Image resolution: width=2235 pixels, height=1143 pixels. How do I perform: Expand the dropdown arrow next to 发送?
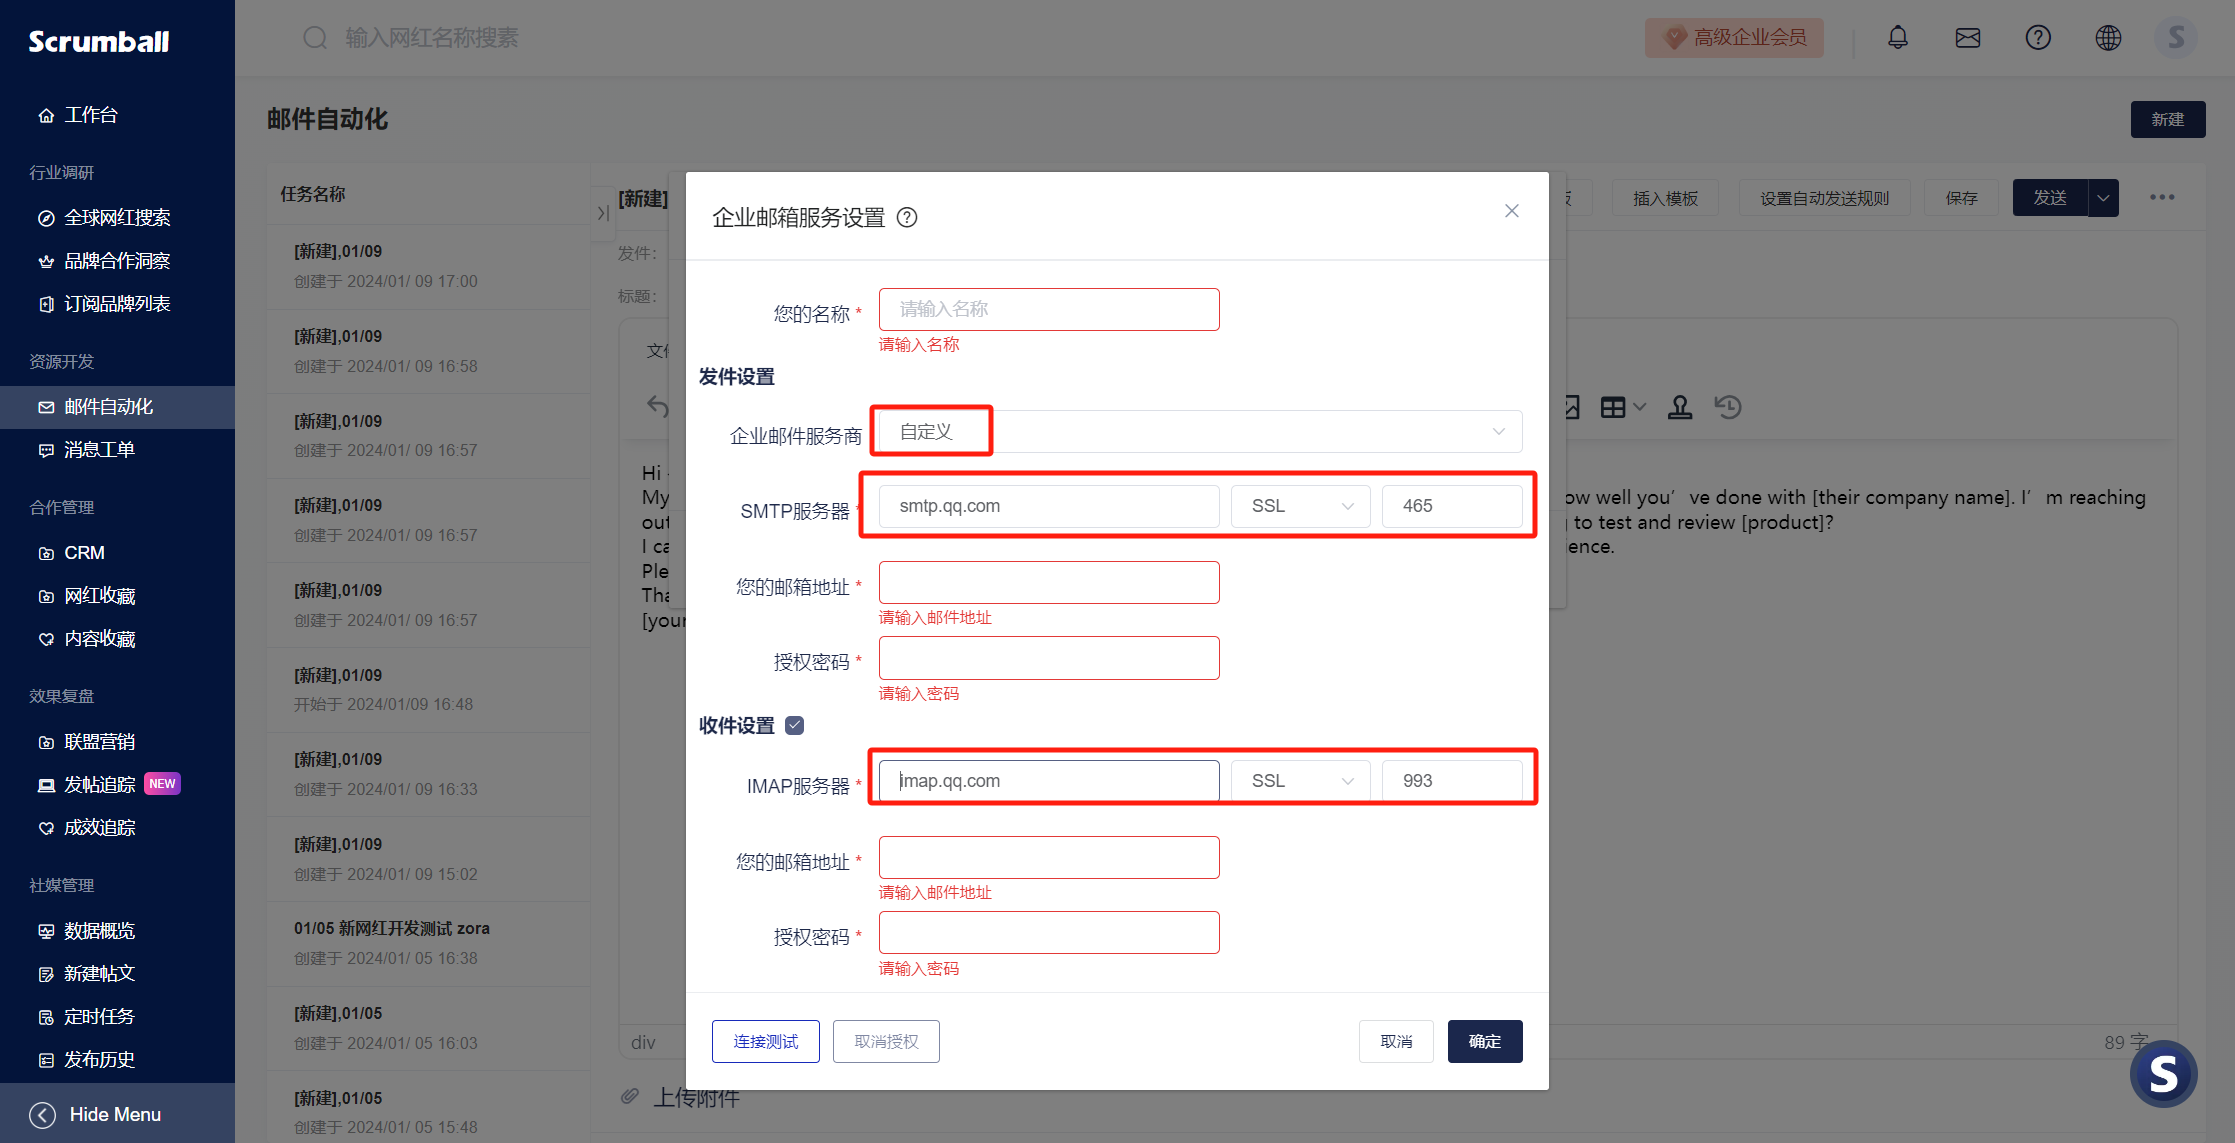pyautogui.click(x=2103, y=198)
